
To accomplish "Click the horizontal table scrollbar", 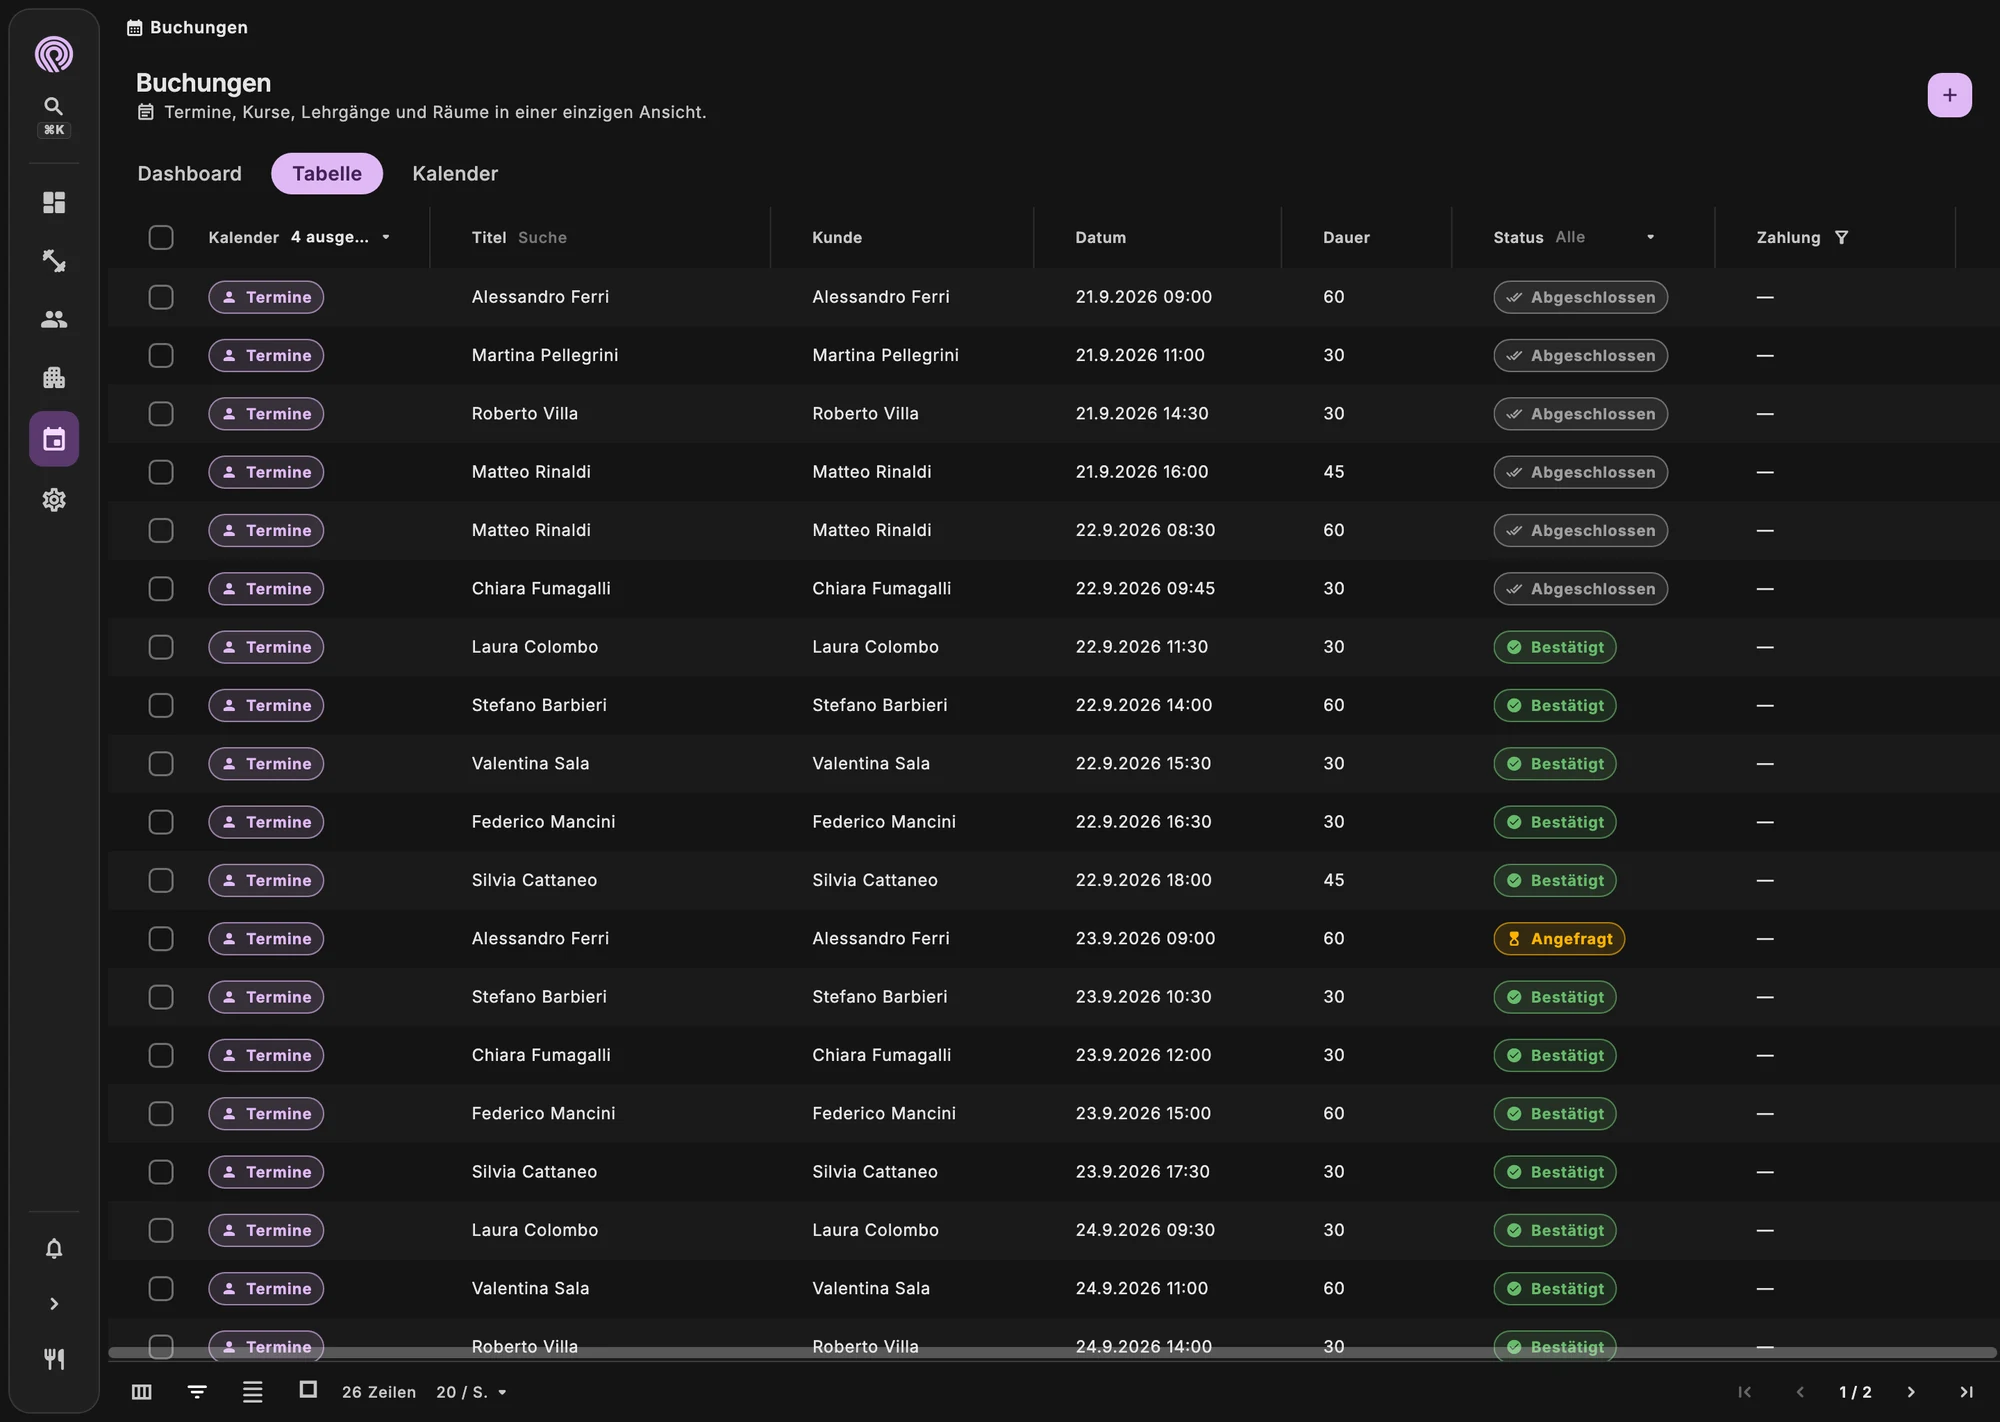I will tap(1052, 1352).
